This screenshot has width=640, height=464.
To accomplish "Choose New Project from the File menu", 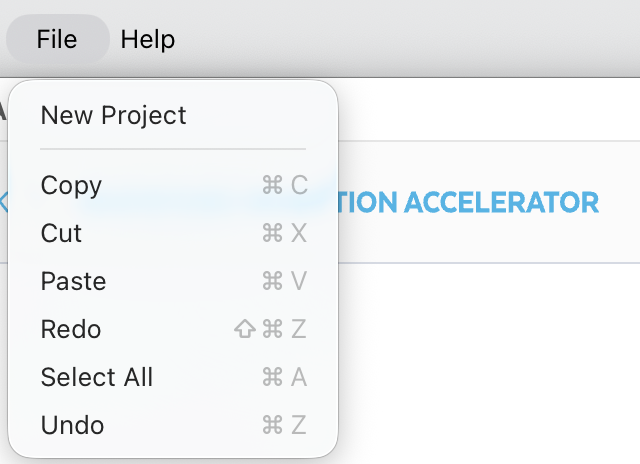I will point(113,115).
